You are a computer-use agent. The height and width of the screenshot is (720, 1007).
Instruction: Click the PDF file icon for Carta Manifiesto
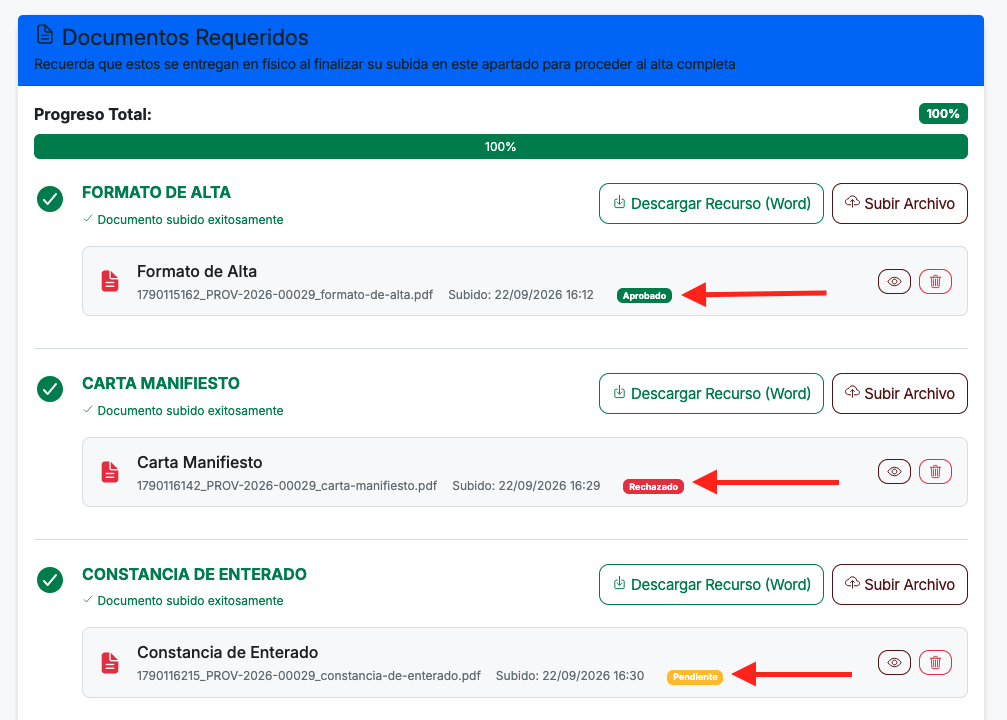point(110,472)
